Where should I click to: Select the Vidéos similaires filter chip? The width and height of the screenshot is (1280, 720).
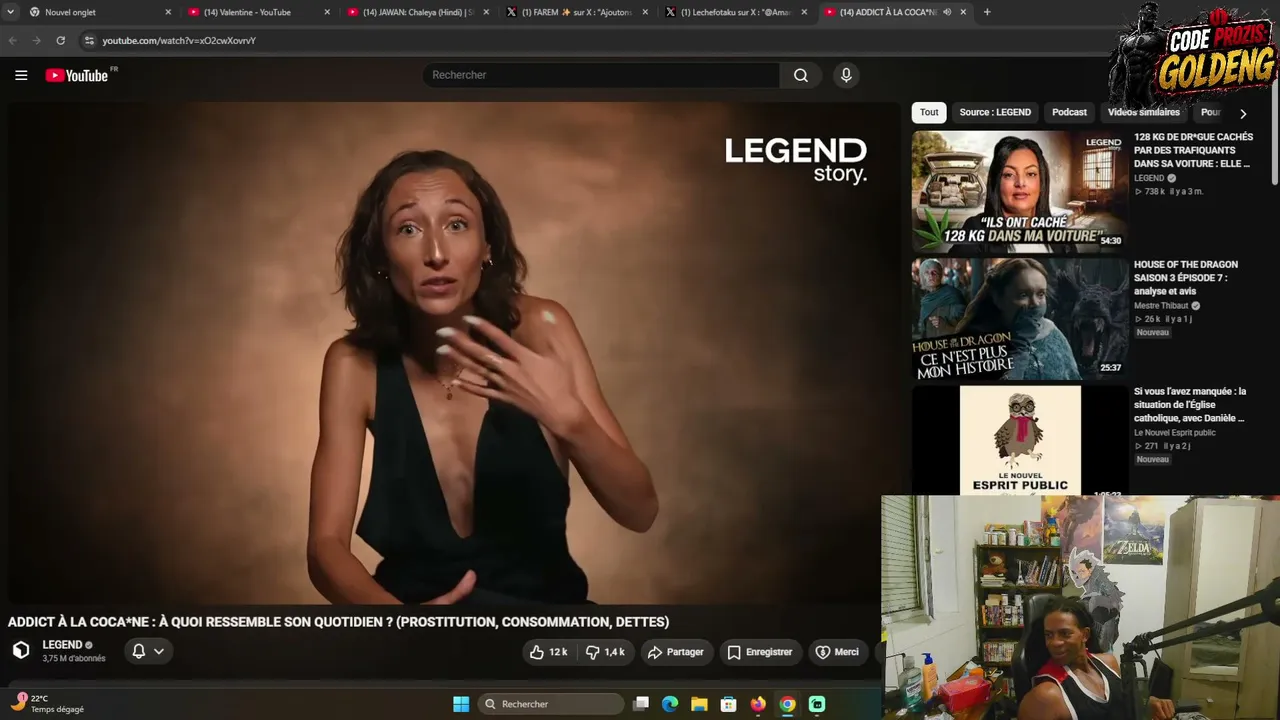[x=1143, y=112]
